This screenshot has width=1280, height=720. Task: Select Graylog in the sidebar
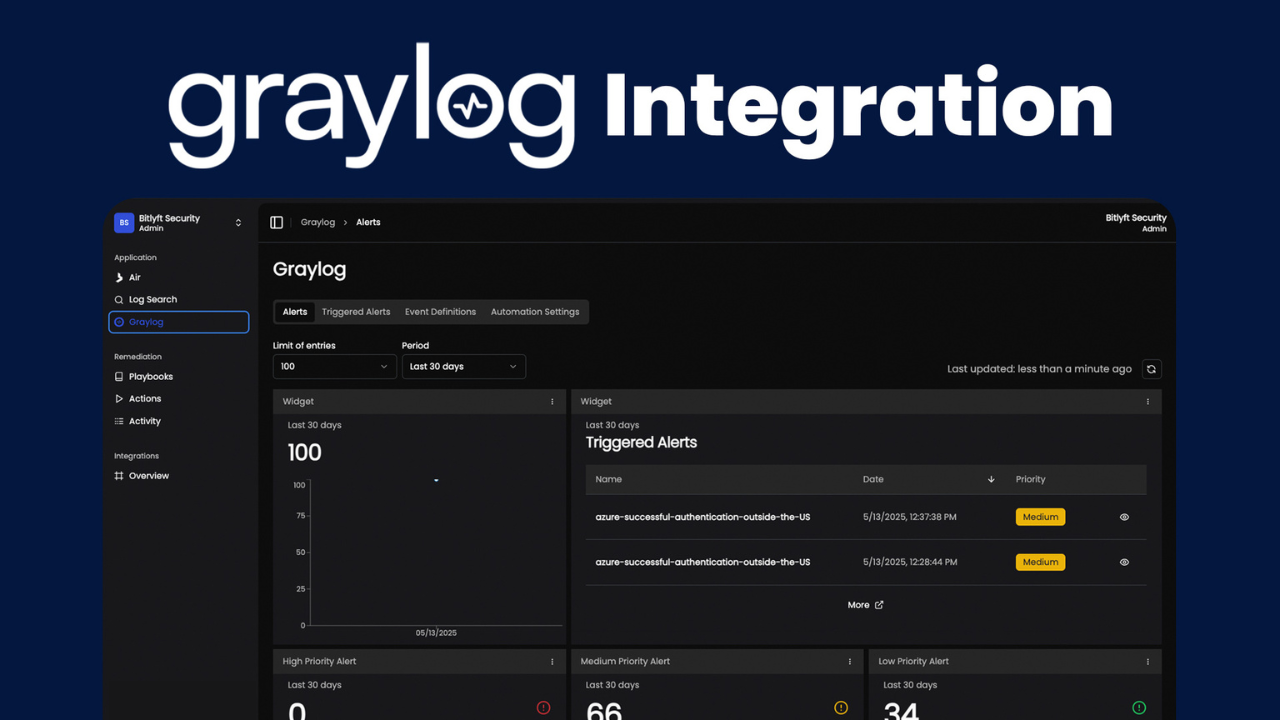[x=179, y=322]
